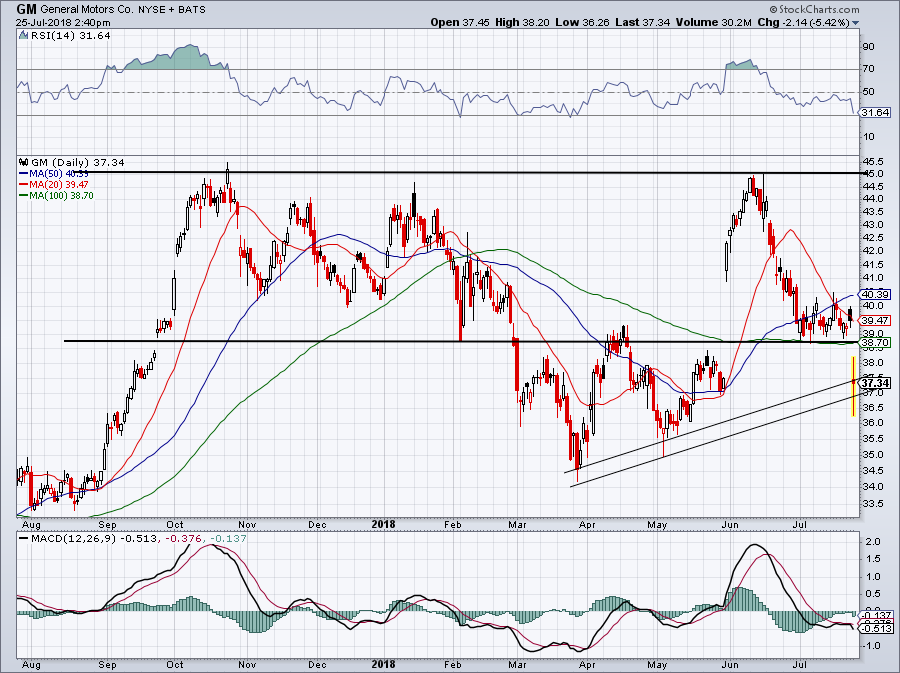Click the 10 level on RSI axis
The image size is (900, 673).
click(x=869, y=137)
